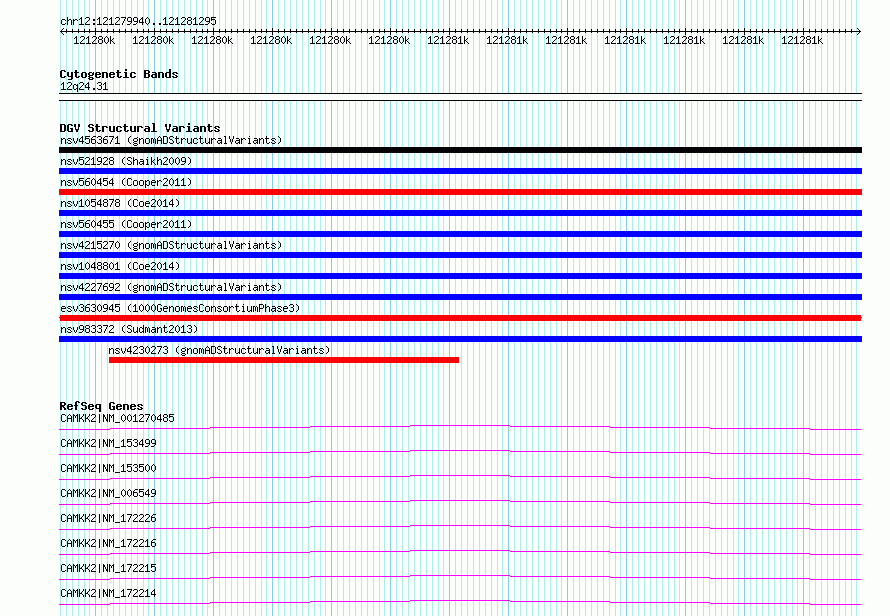Open the nsv4563671 gnomADStructuralVariants label
The image size is (890, 616).
pos(171,140)
